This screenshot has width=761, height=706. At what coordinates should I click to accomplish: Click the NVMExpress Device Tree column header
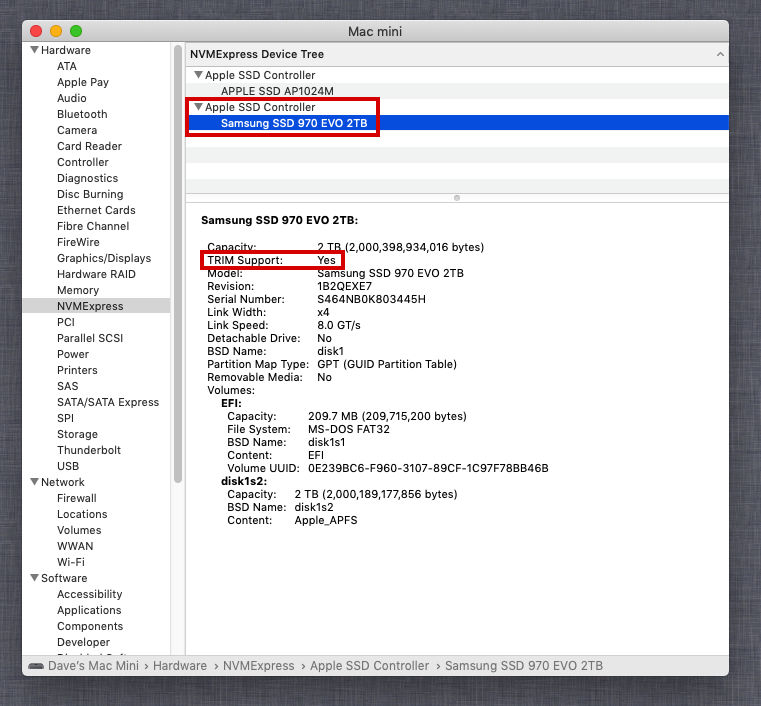(x=457, y=54)
